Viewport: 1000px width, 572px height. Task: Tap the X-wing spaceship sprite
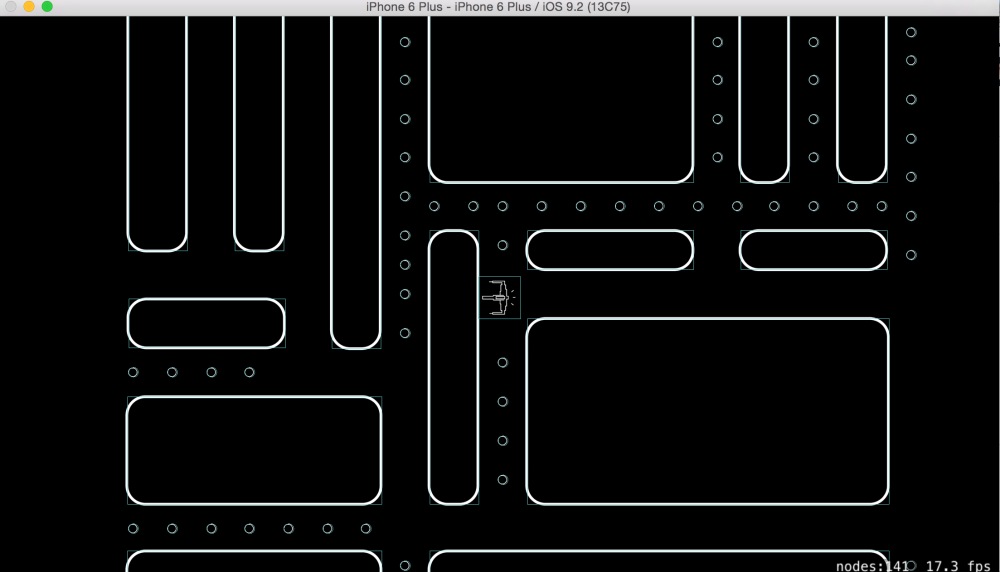pyautogui.click(x=499, y=298)
